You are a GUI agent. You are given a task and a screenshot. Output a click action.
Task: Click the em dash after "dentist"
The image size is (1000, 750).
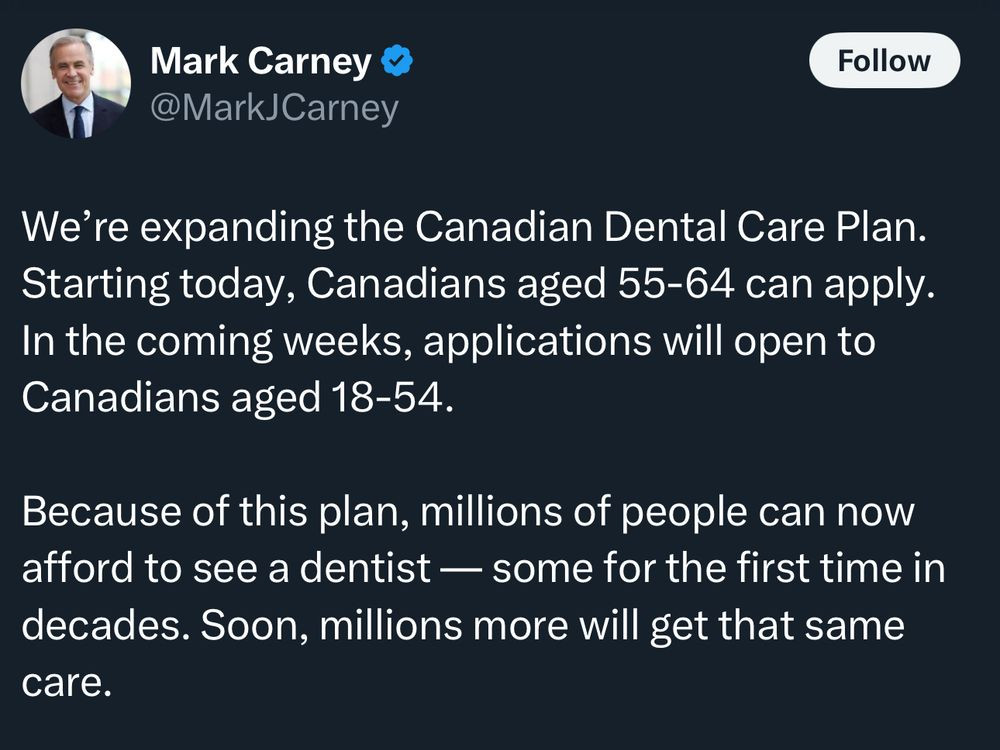pyautogui.click(x=460, y=568)
